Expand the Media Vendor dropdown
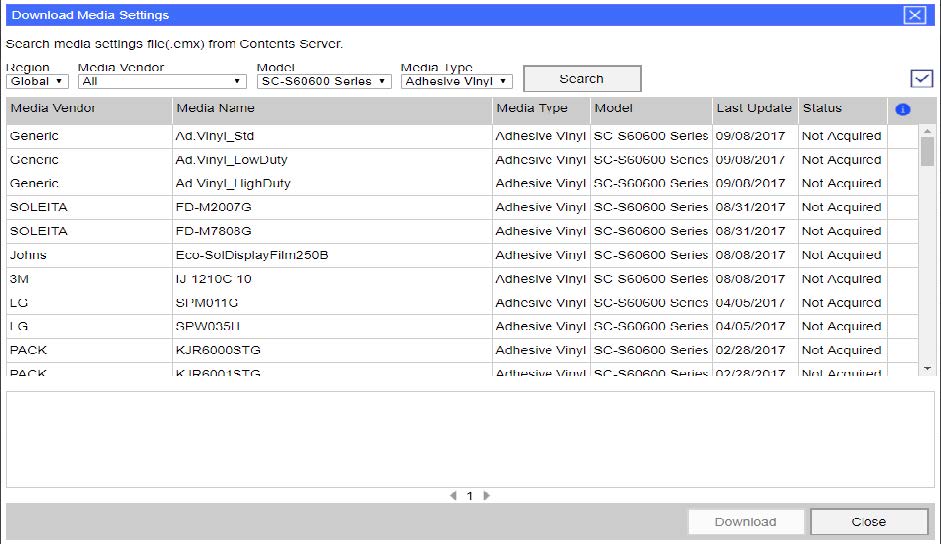The height and width of the screenshot is (544, 941). click(162, 82)
